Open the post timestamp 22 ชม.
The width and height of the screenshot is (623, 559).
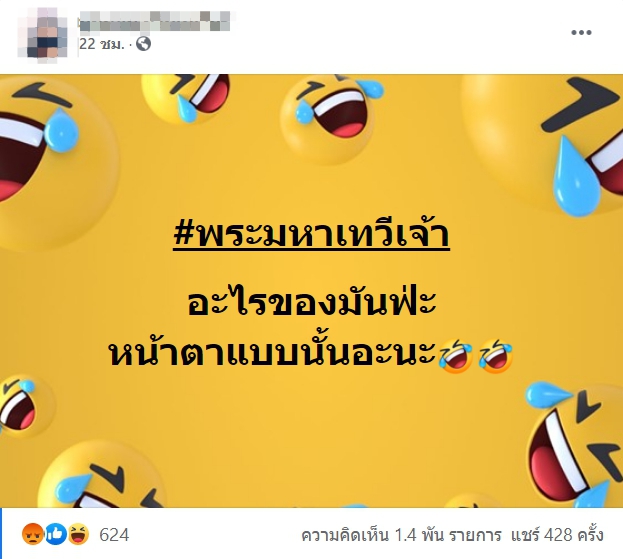[102, 44]
